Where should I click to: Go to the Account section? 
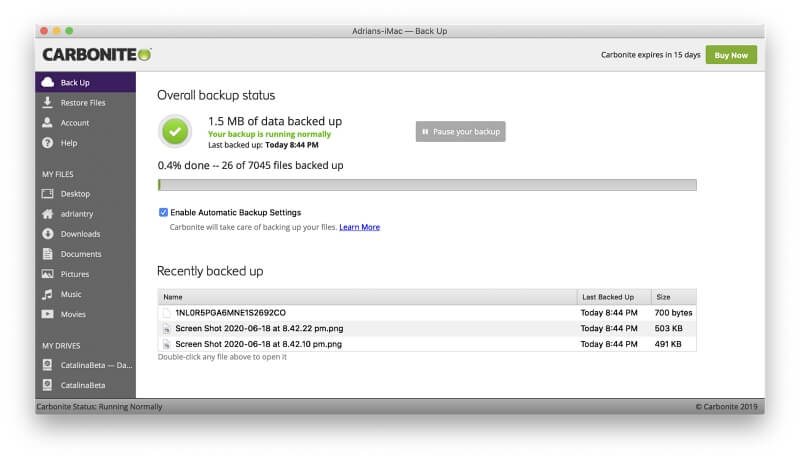pyautogui.click(x=86, y=122)
